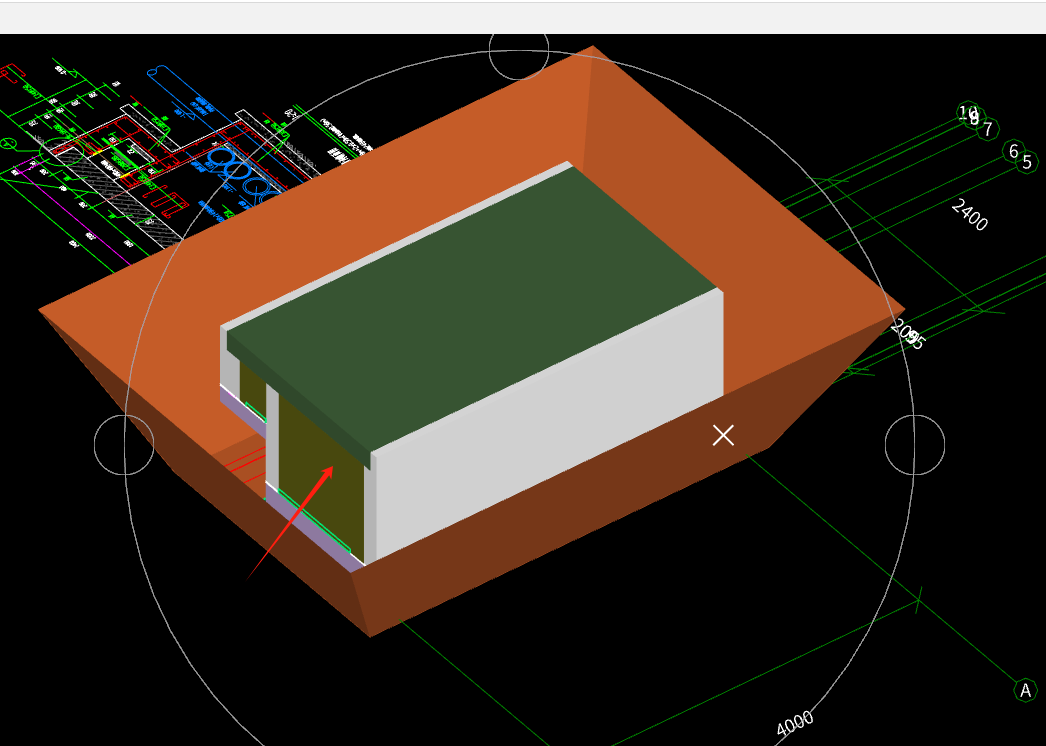Click the 4000 dimension text

tap(795, 723)
